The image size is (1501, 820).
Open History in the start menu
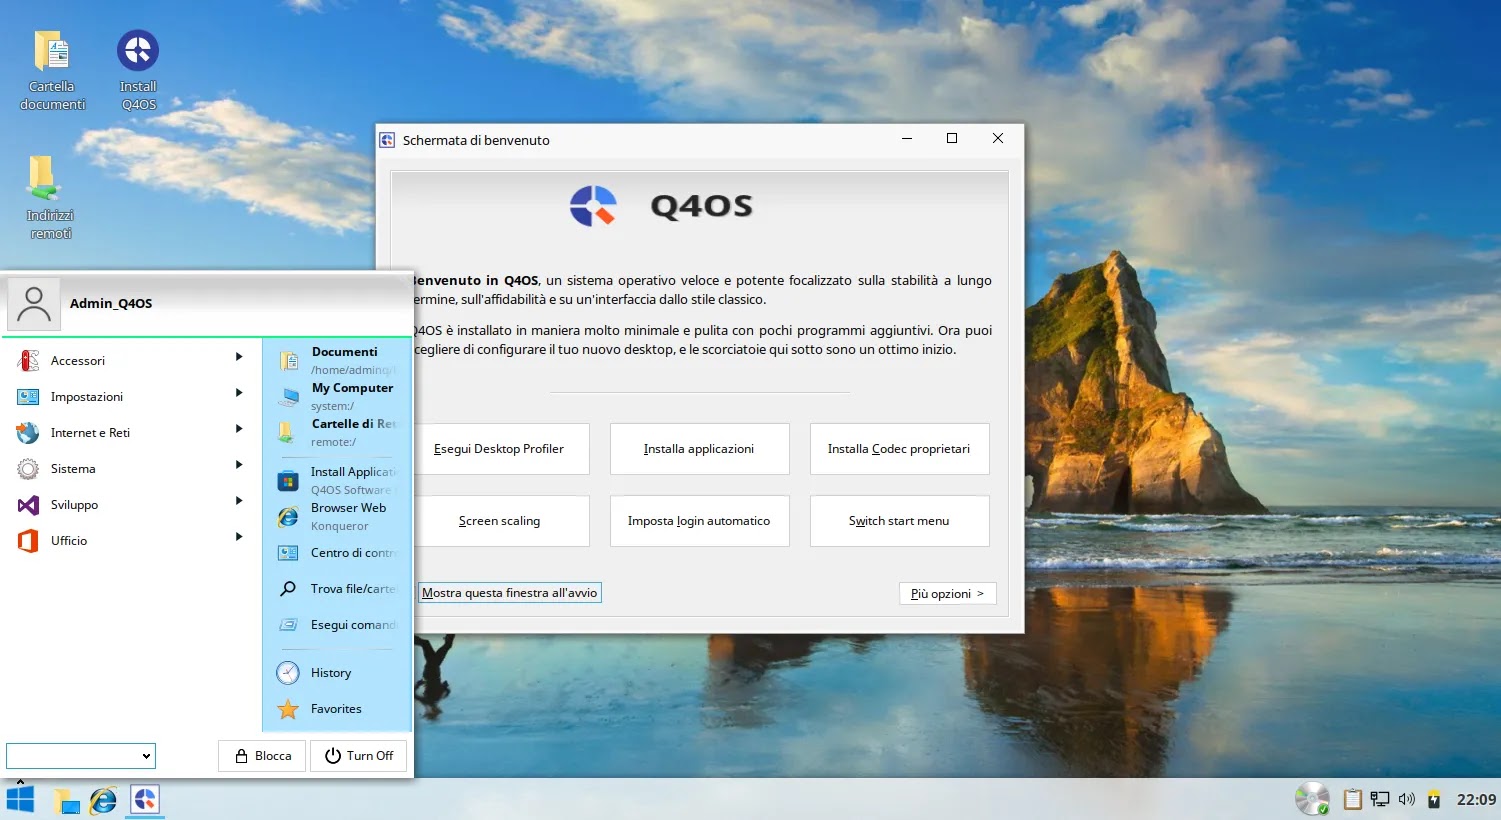tap(337, 673)
